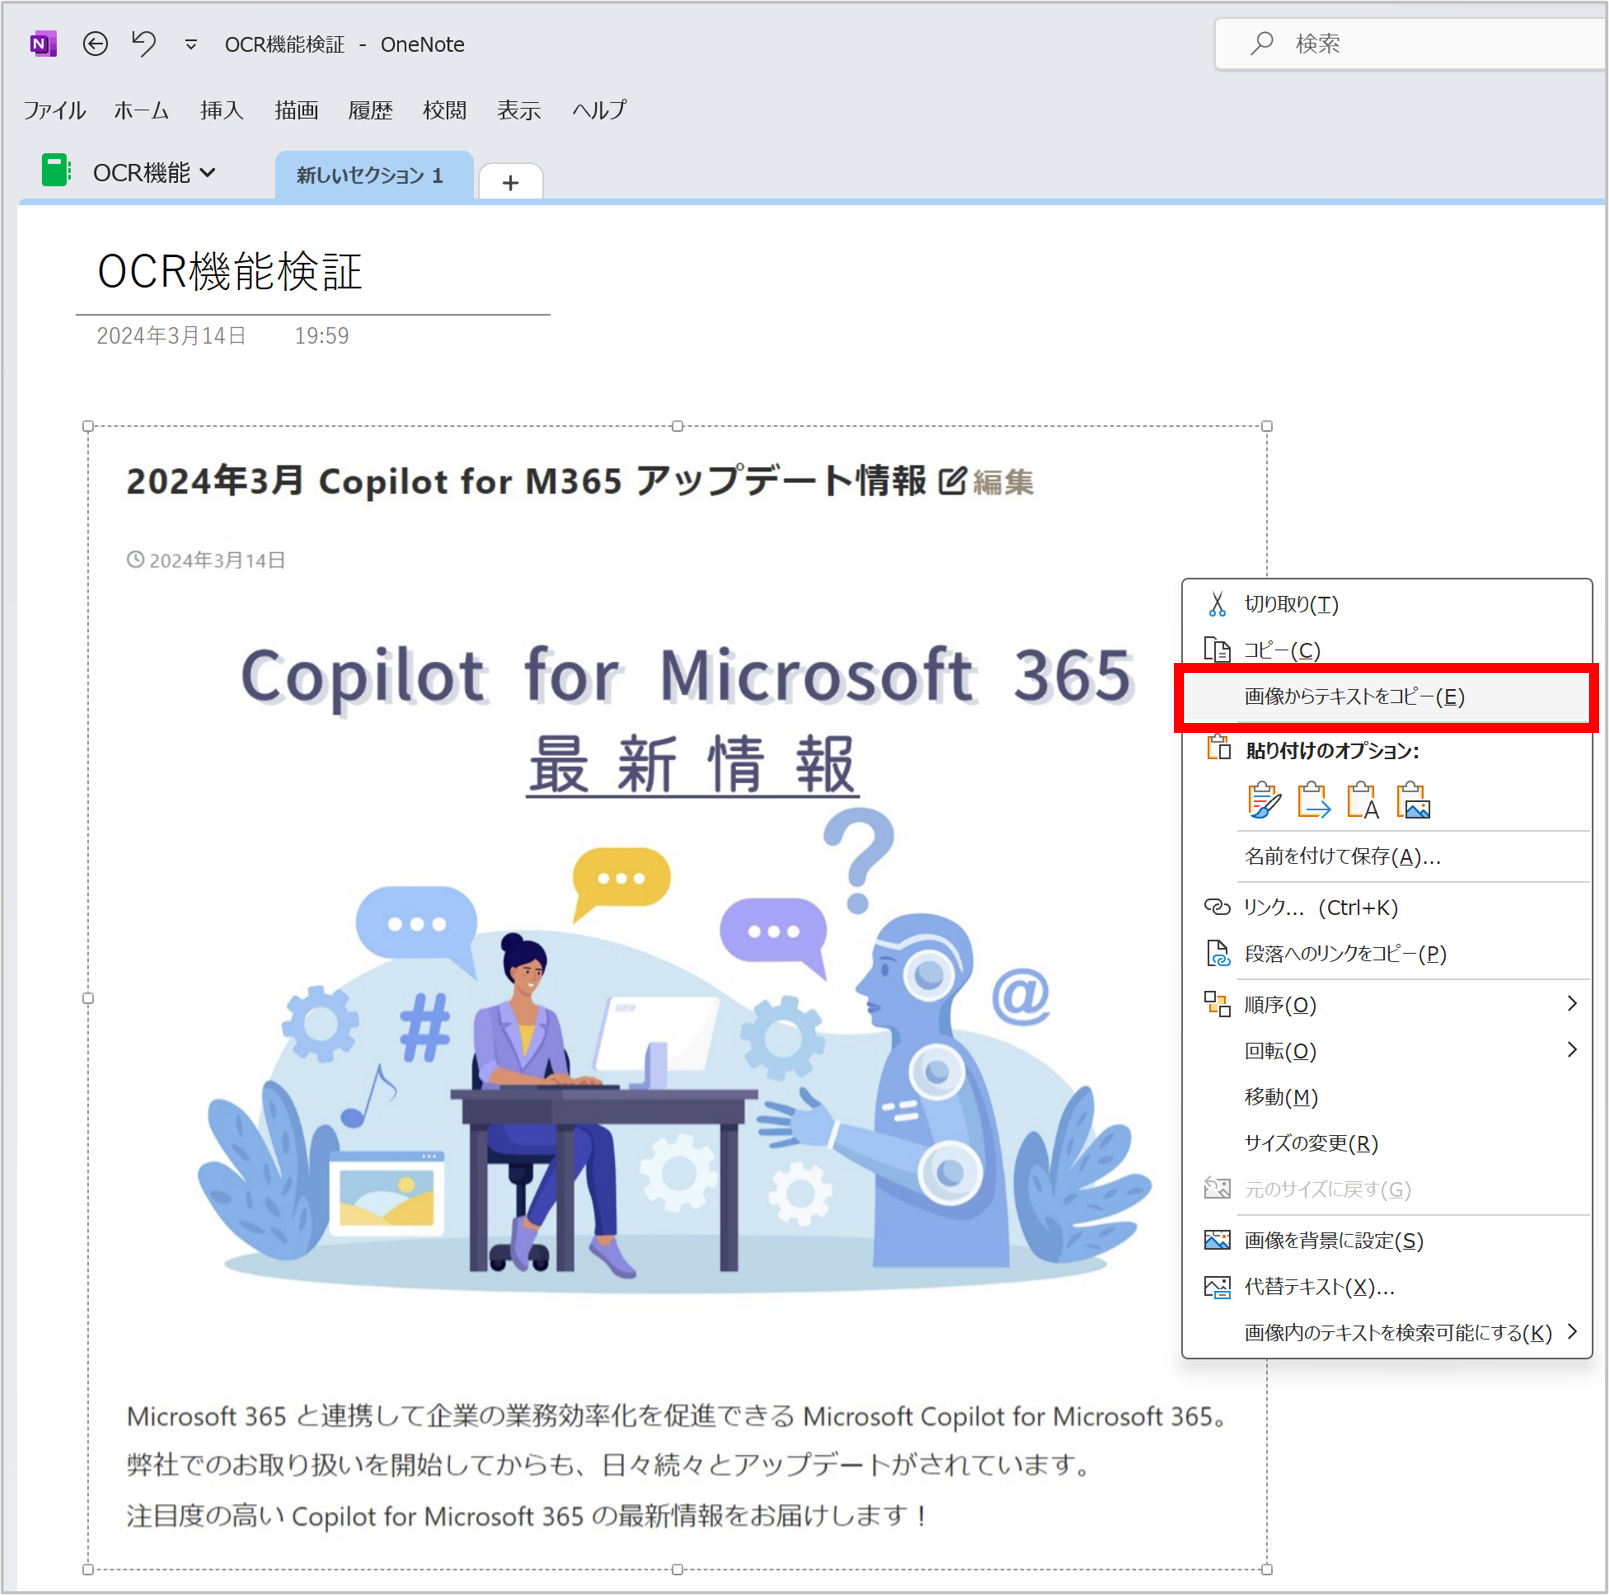Select the merge-formatting paste option icon

coord(1313,800)
